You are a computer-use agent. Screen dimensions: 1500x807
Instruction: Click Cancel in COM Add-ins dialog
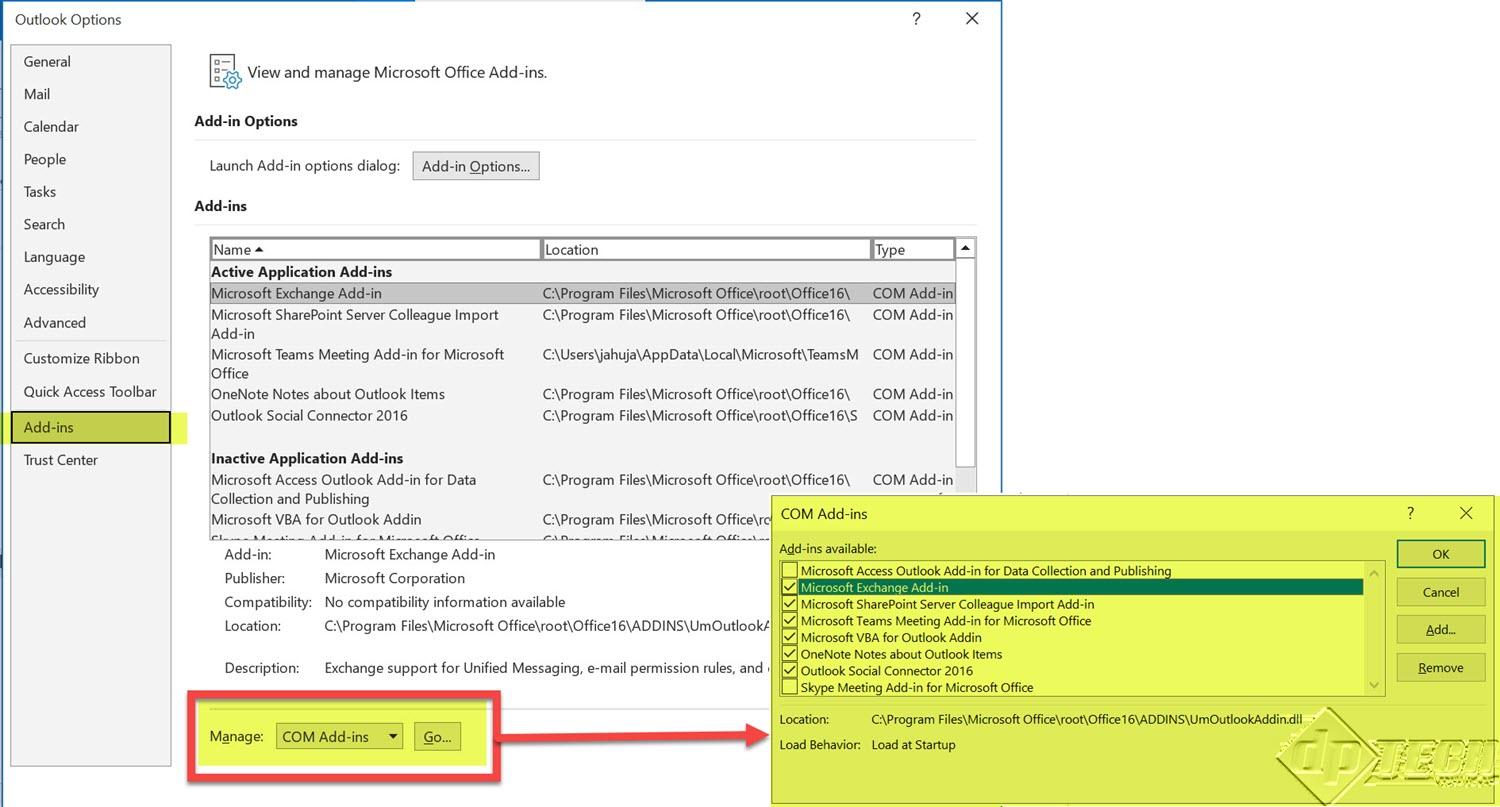pos(1441,592)
